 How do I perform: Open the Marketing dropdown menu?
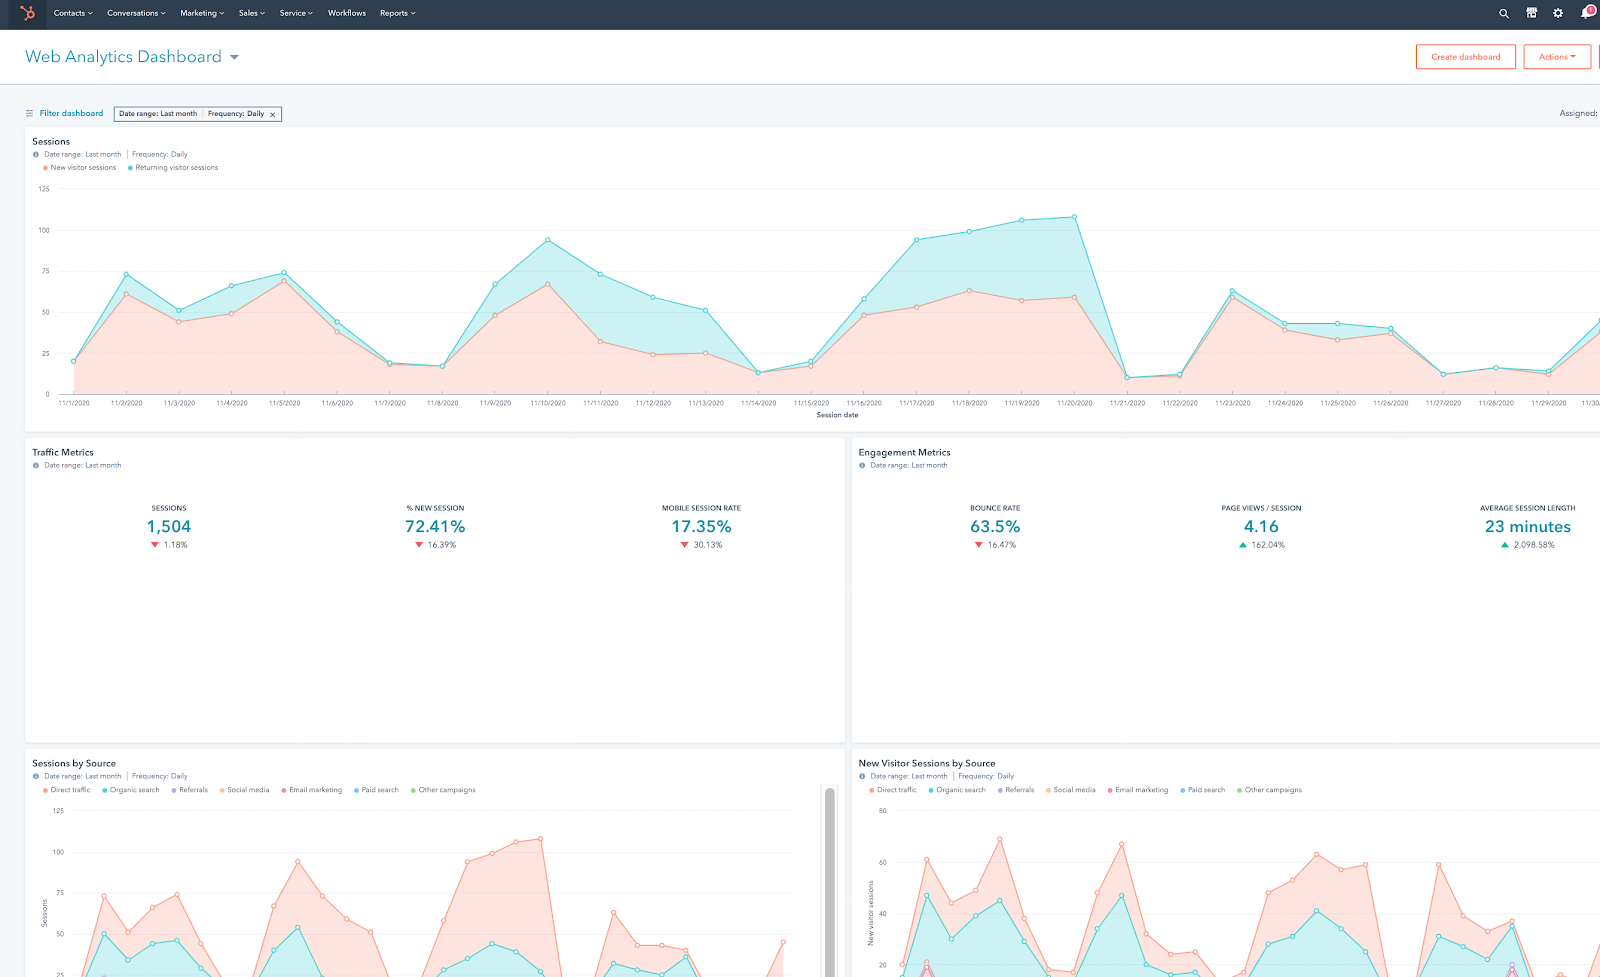pyautogui.click(x=202, y=13)
